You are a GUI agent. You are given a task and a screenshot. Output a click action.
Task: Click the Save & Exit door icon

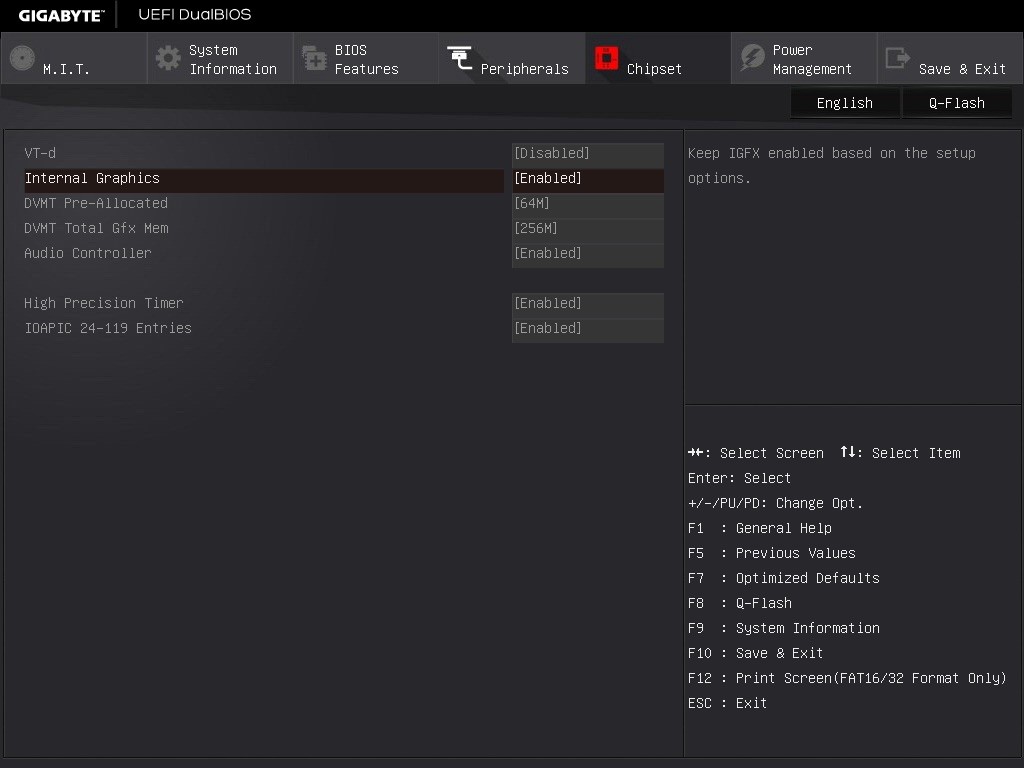(898, 58)
